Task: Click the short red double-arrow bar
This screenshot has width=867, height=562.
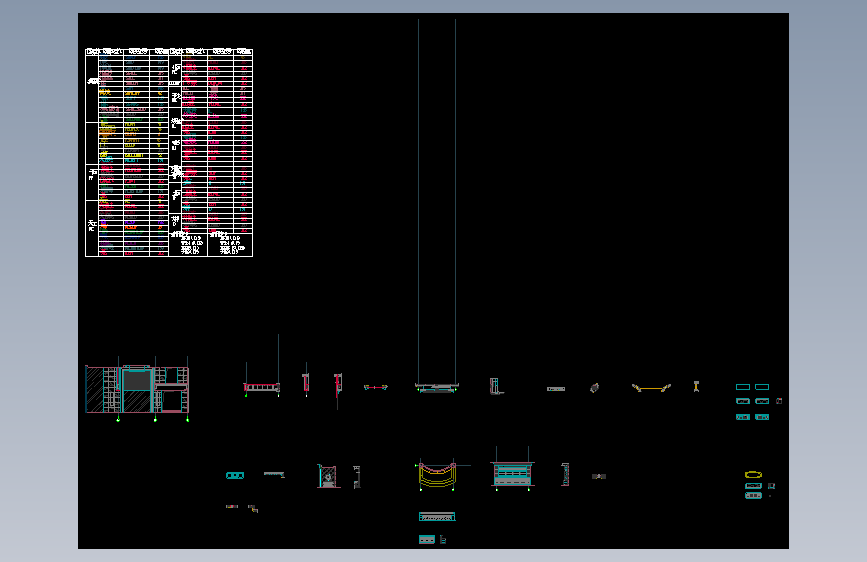Action: click(376, 387)
